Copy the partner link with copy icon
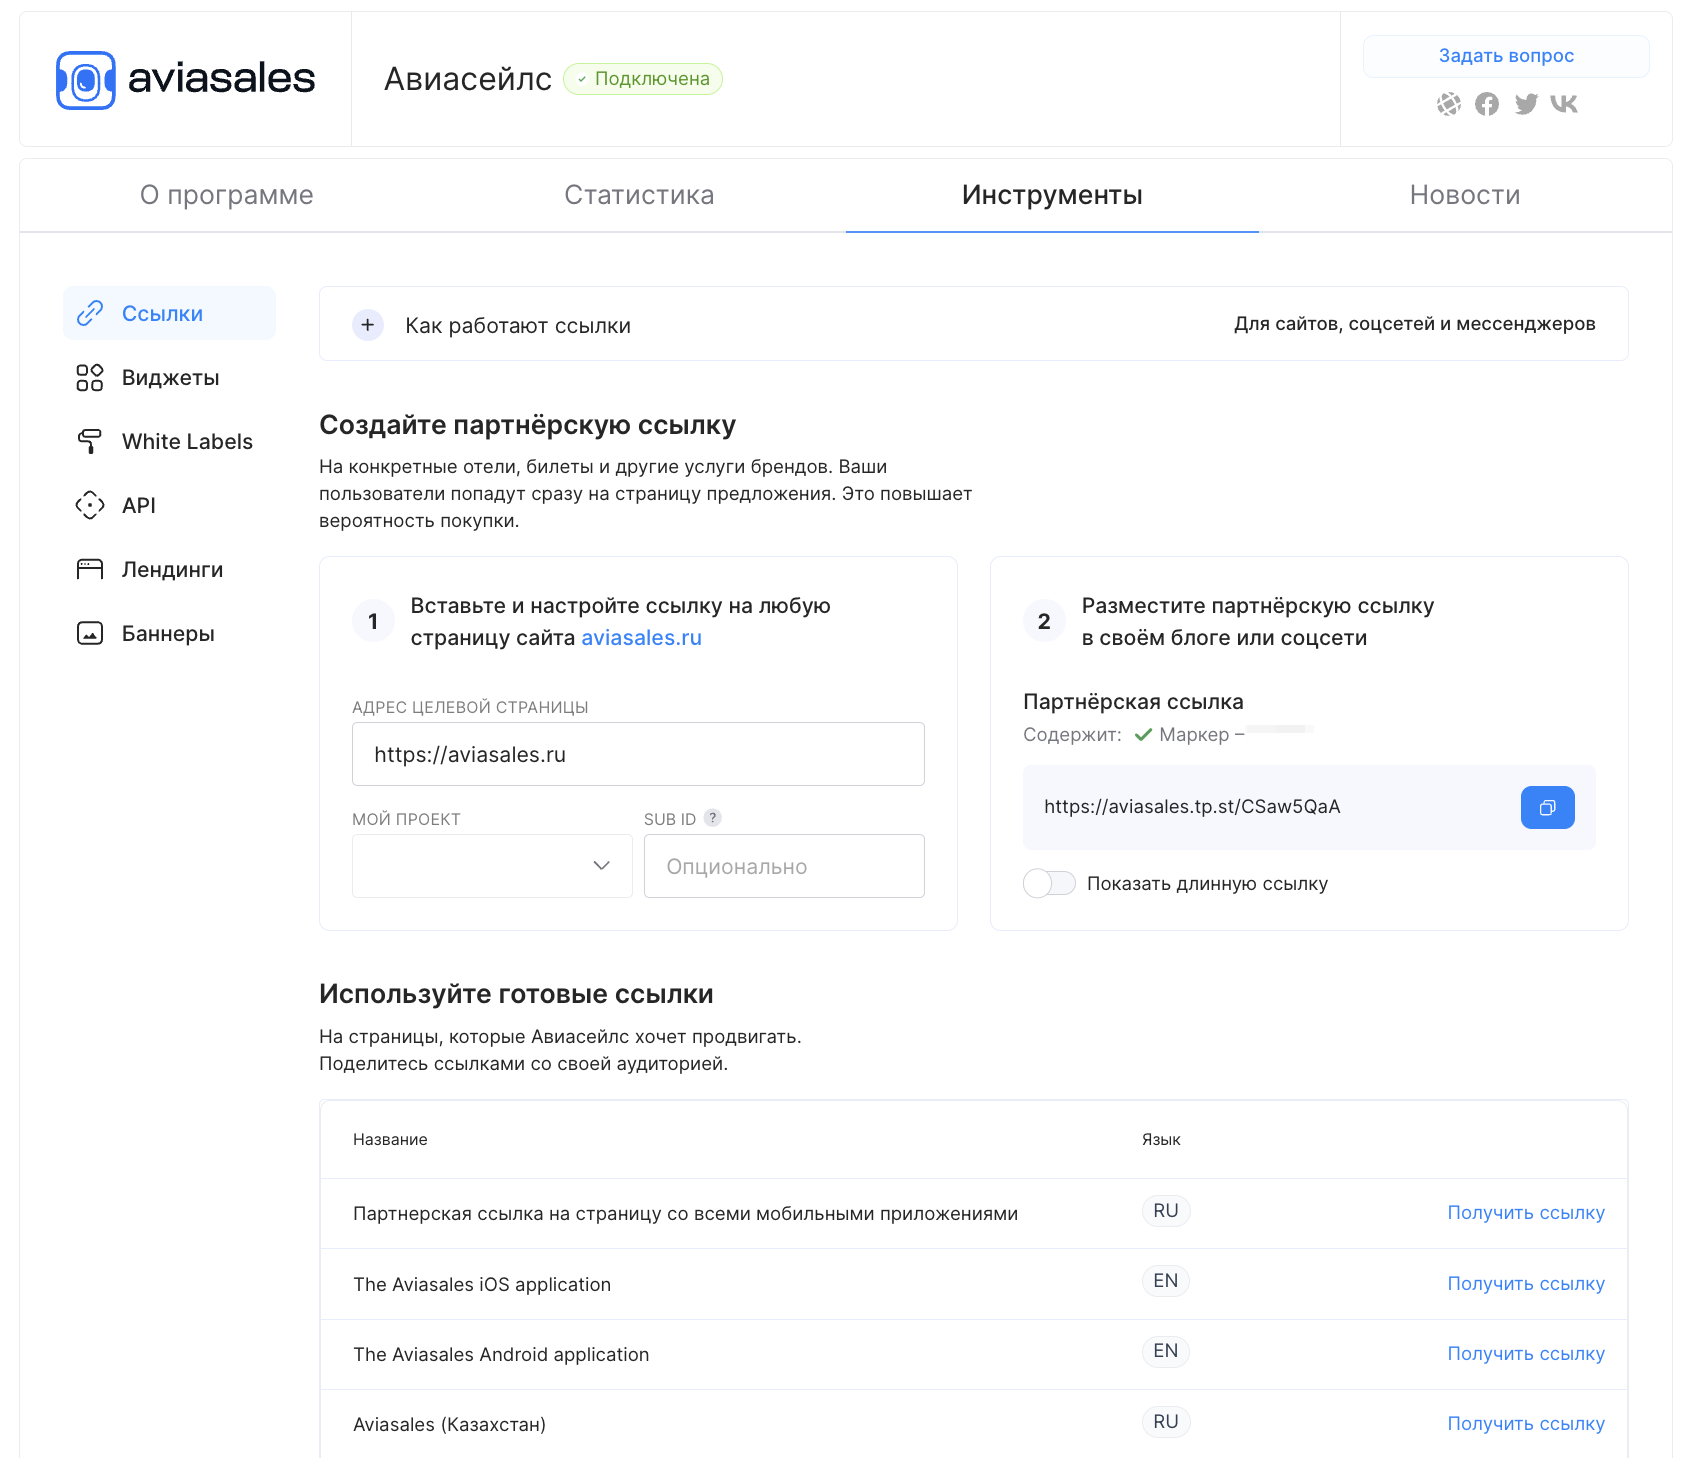The image size is (1702, 1458). click(x=1547, y=807)
